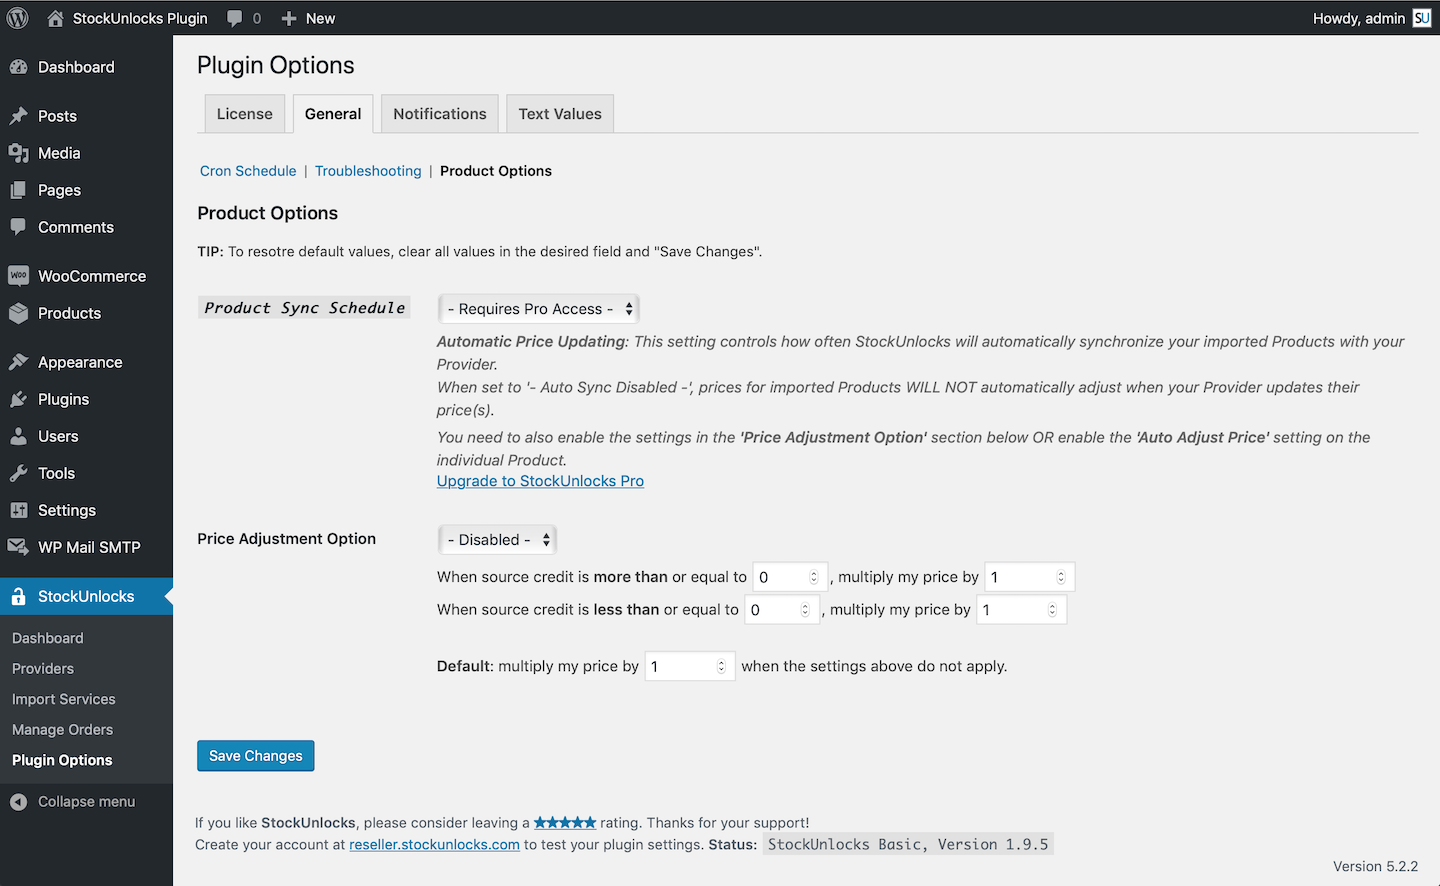Click the Collapse menu arrow icon
This screenshot has height=886, width=1440.
(x=18, y=801)
